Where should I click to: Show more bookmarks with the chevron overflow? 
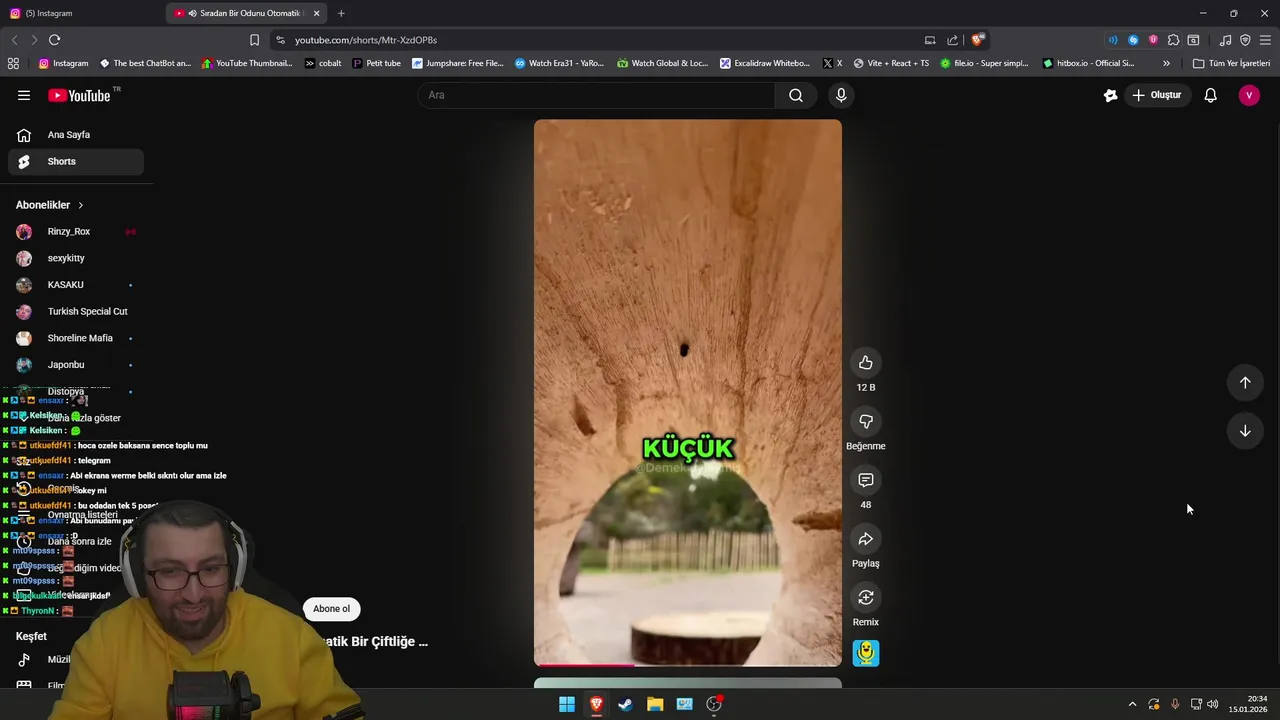tap(1166, 63)
